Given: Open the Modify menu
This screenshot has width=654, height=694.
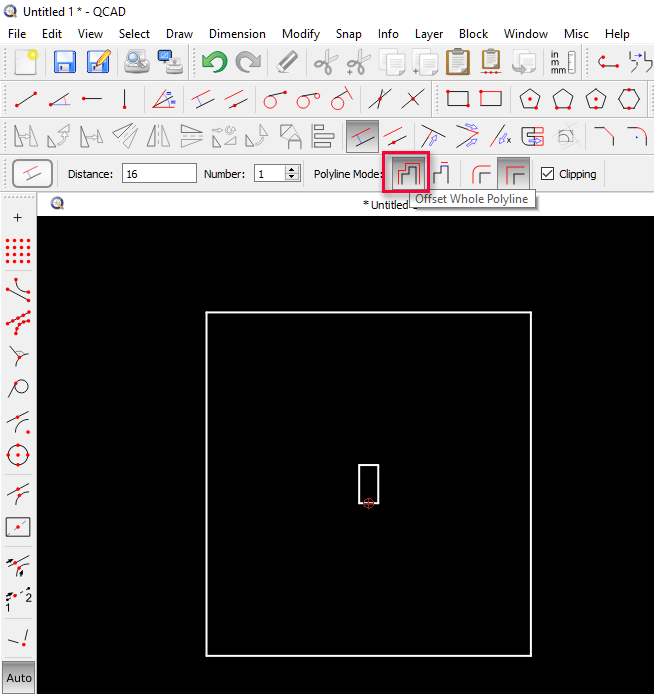Looking at the screenshot, I should (301, 34).
